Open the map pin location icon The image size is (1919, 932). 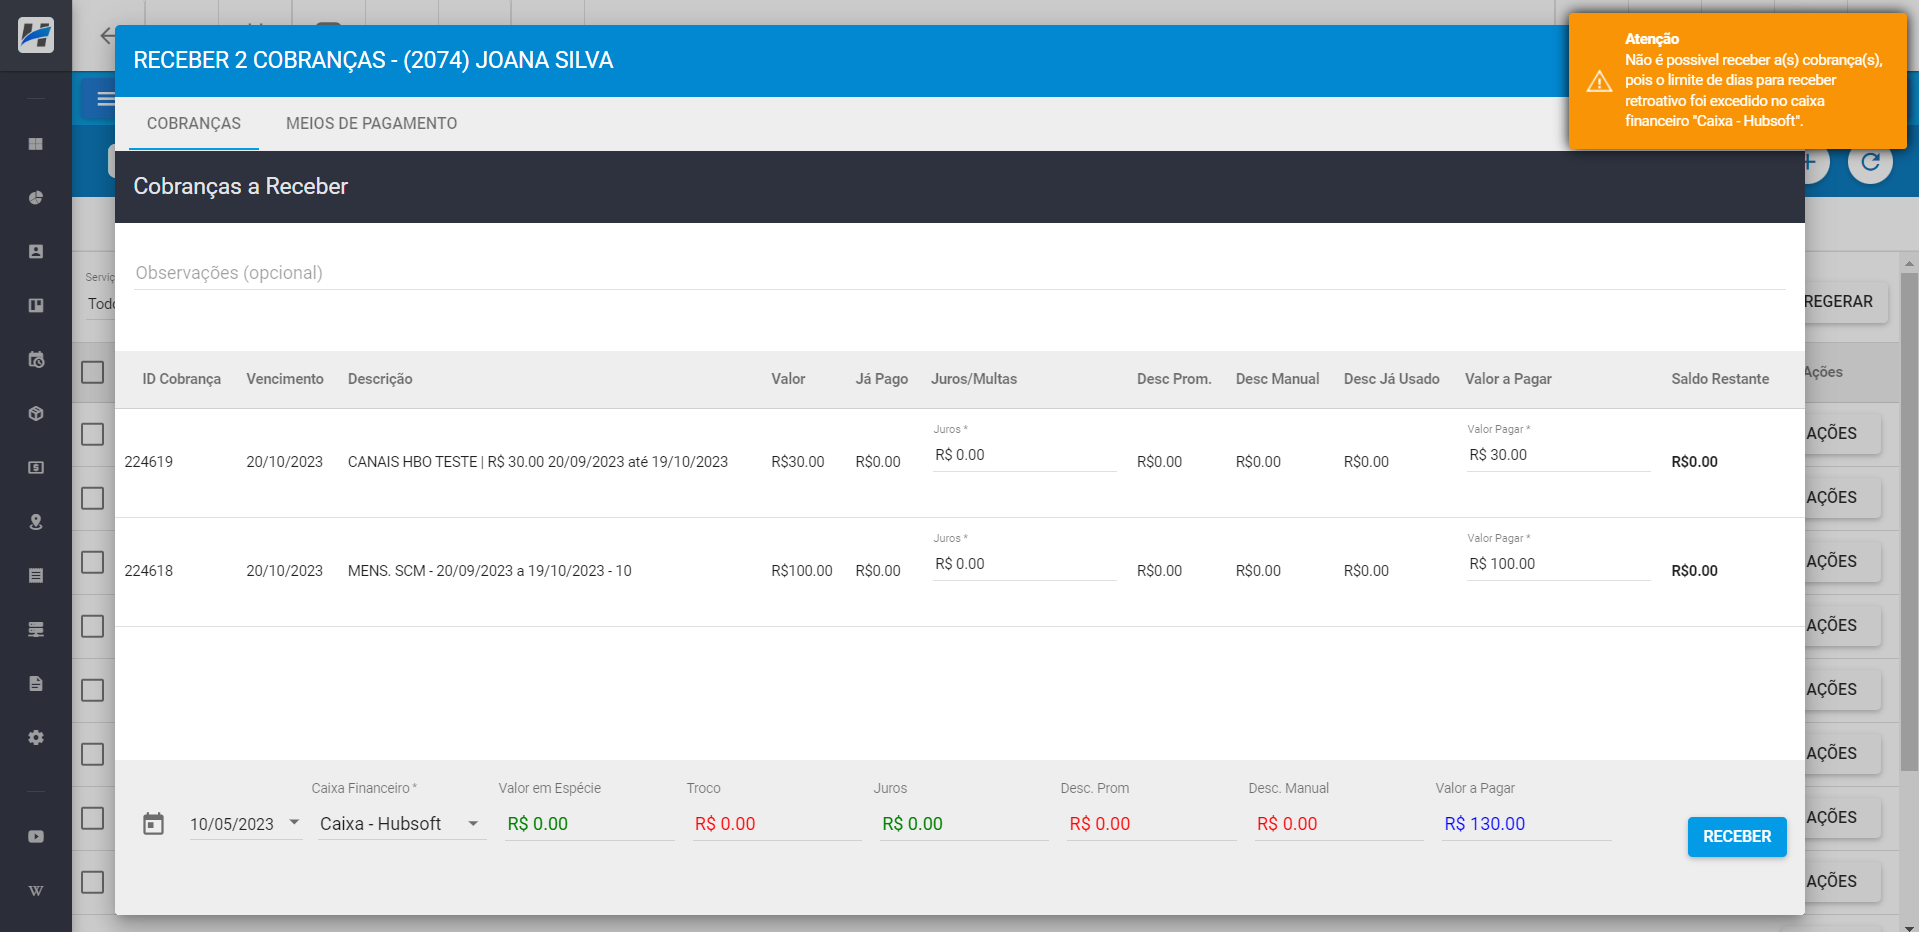(x=36, y=522)
